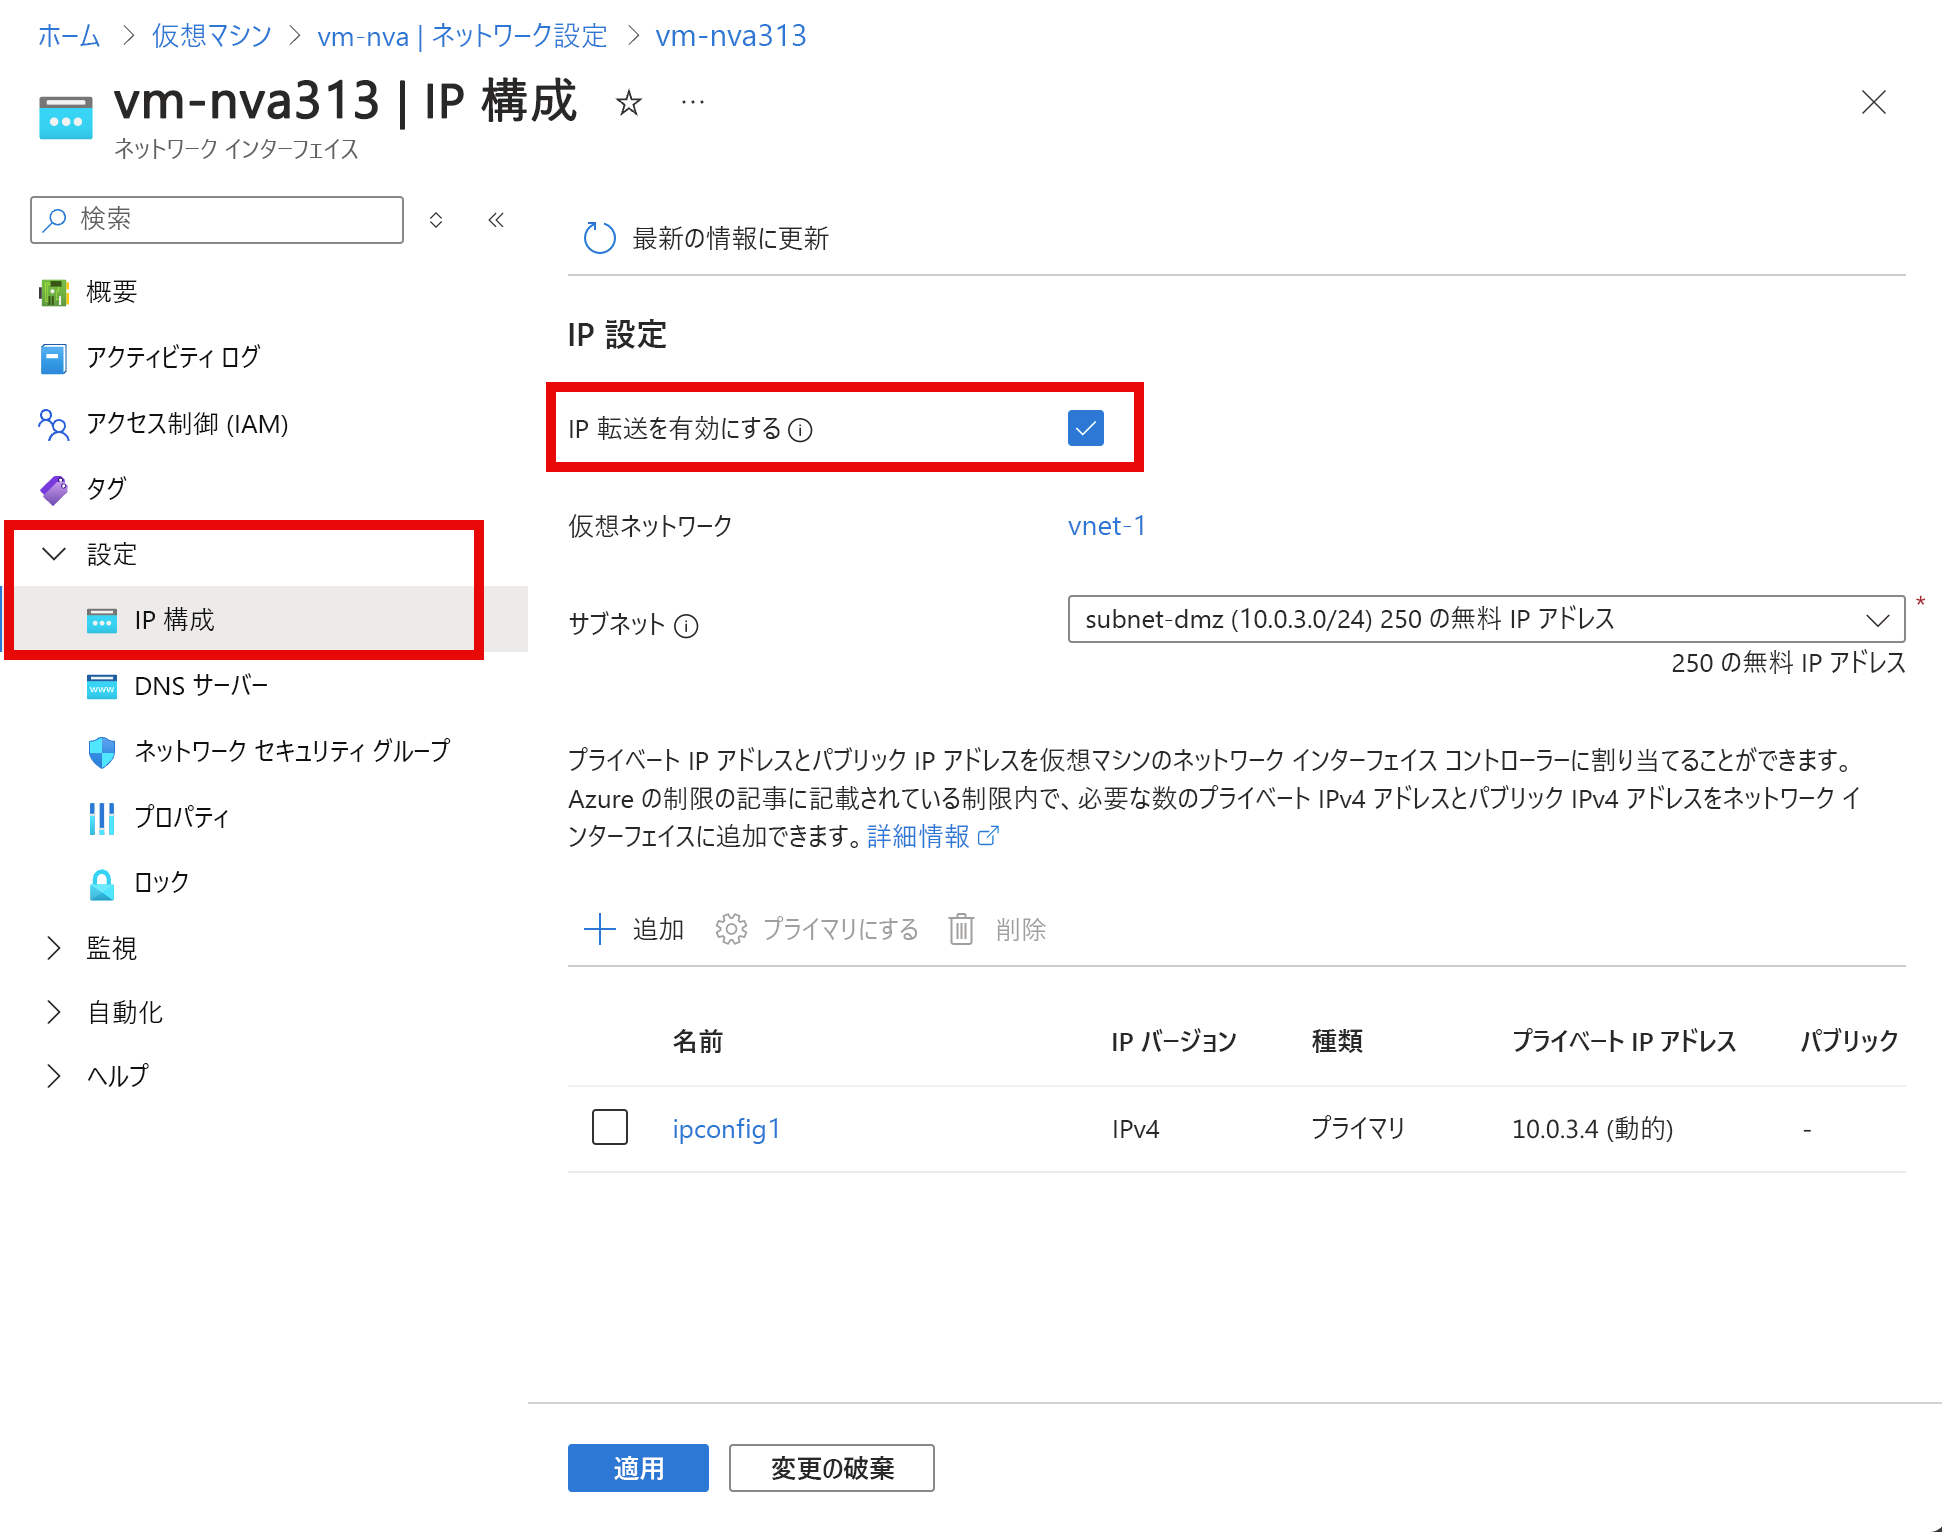Toggle the expand/collapse all menu arrows
The width and height of the screenshot is (1942, 1532).
click(x=436, y=219)
